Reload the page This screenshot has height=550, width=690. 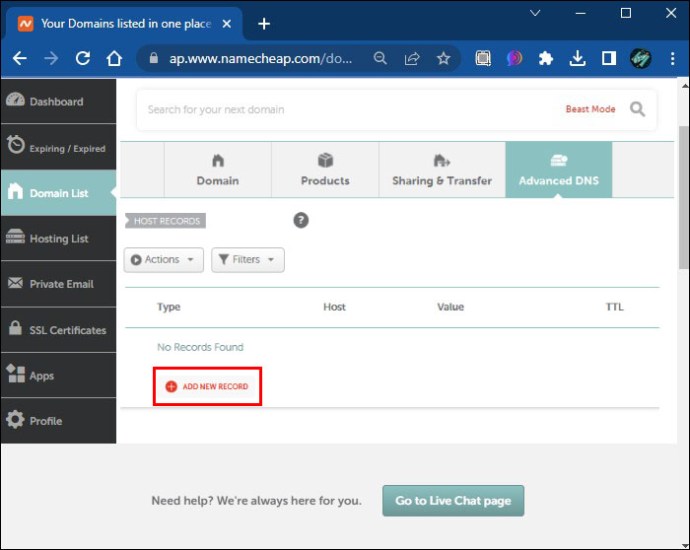click(83, 58)
